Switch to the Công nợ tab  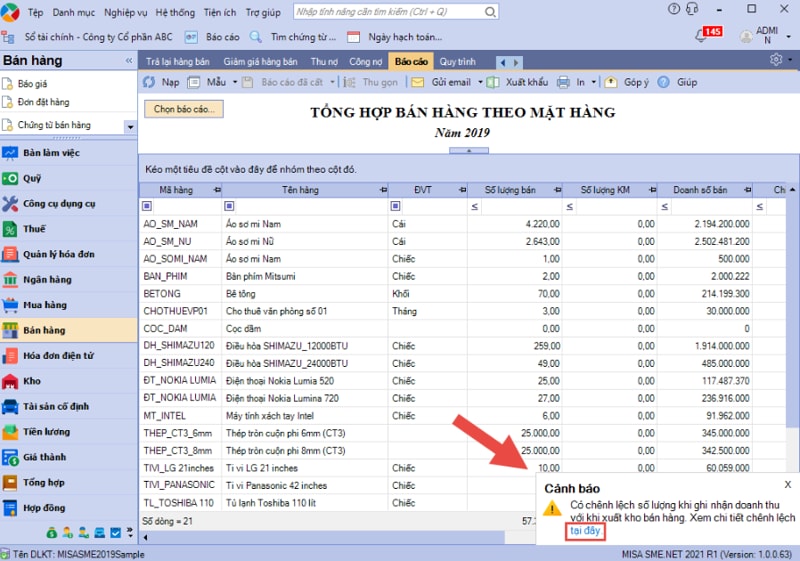(x=366, y=61)
